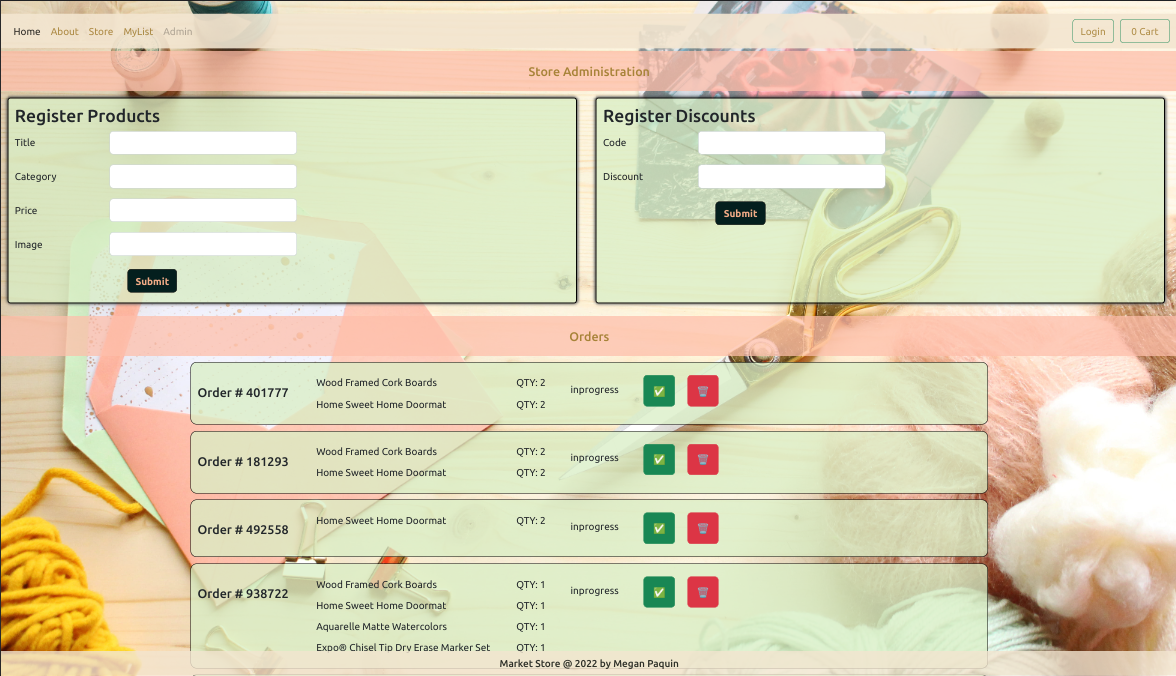The width and height of the screenshot is (1176, 676).
Task: Open MyList from the navbar
Action: (138, 32)
